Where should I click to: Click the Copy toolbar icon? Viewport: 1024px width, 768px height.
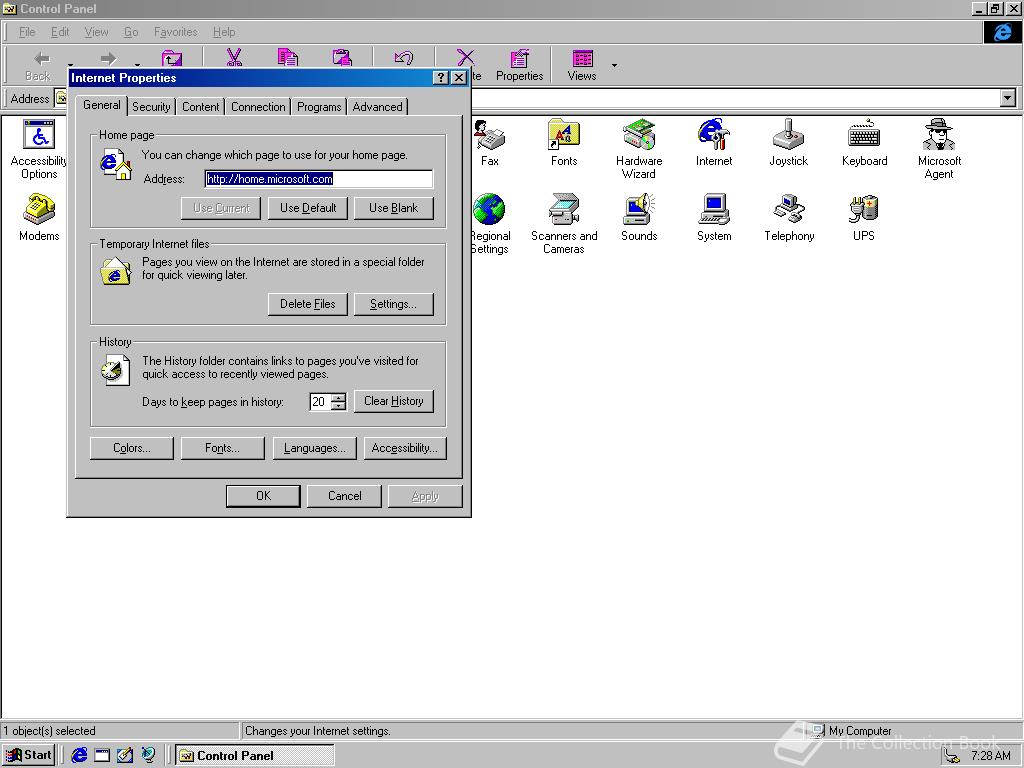(x=287, y=57)
